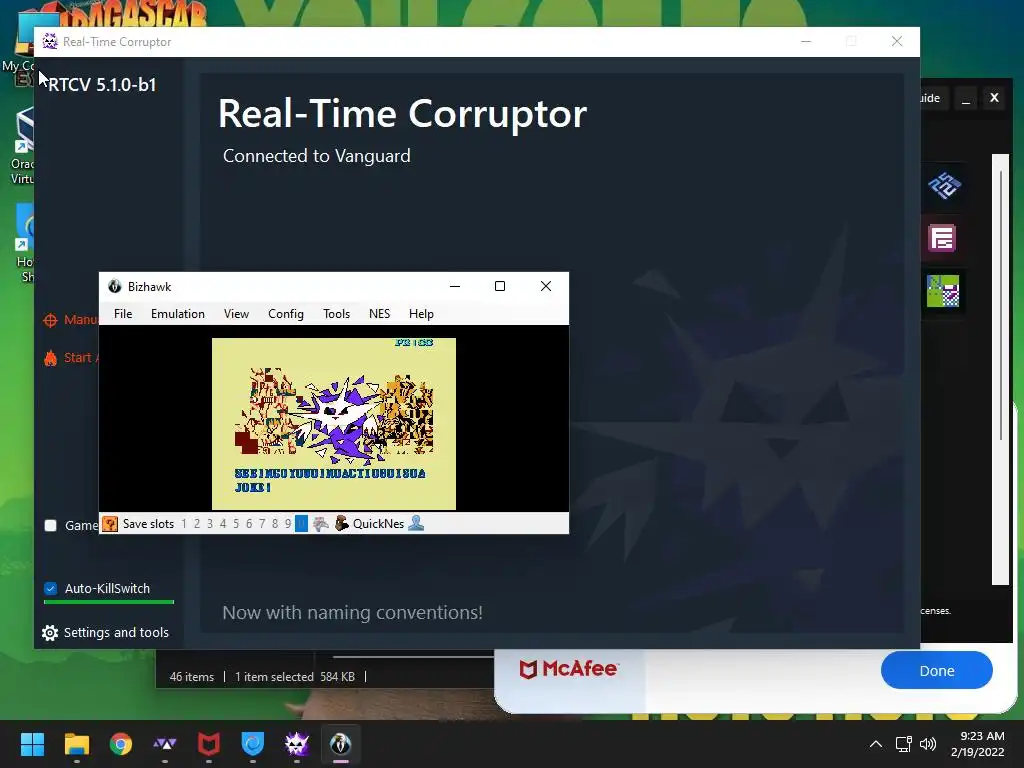Open Settings and tools in RTC
This screenshot has height=768, width=1024.
coord(105,632)
